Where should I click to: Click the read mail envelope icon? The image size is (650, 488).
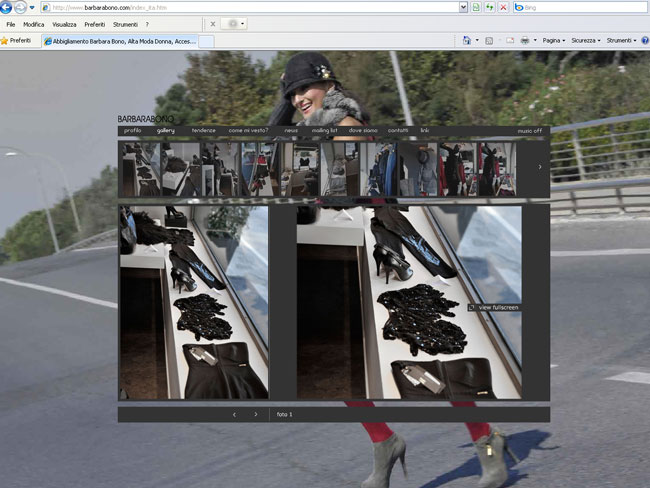pyautogui.click(x=510, y=40)
